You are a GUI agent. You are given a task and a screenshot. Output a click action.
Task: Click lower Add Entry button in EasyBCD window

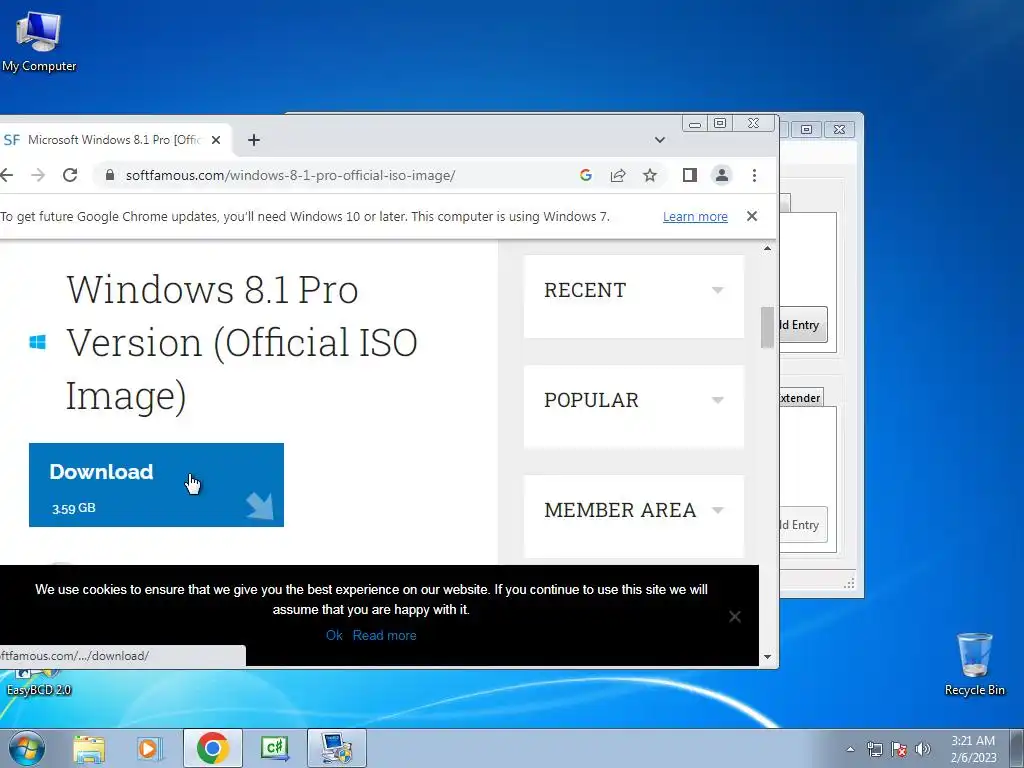[803, 524]
